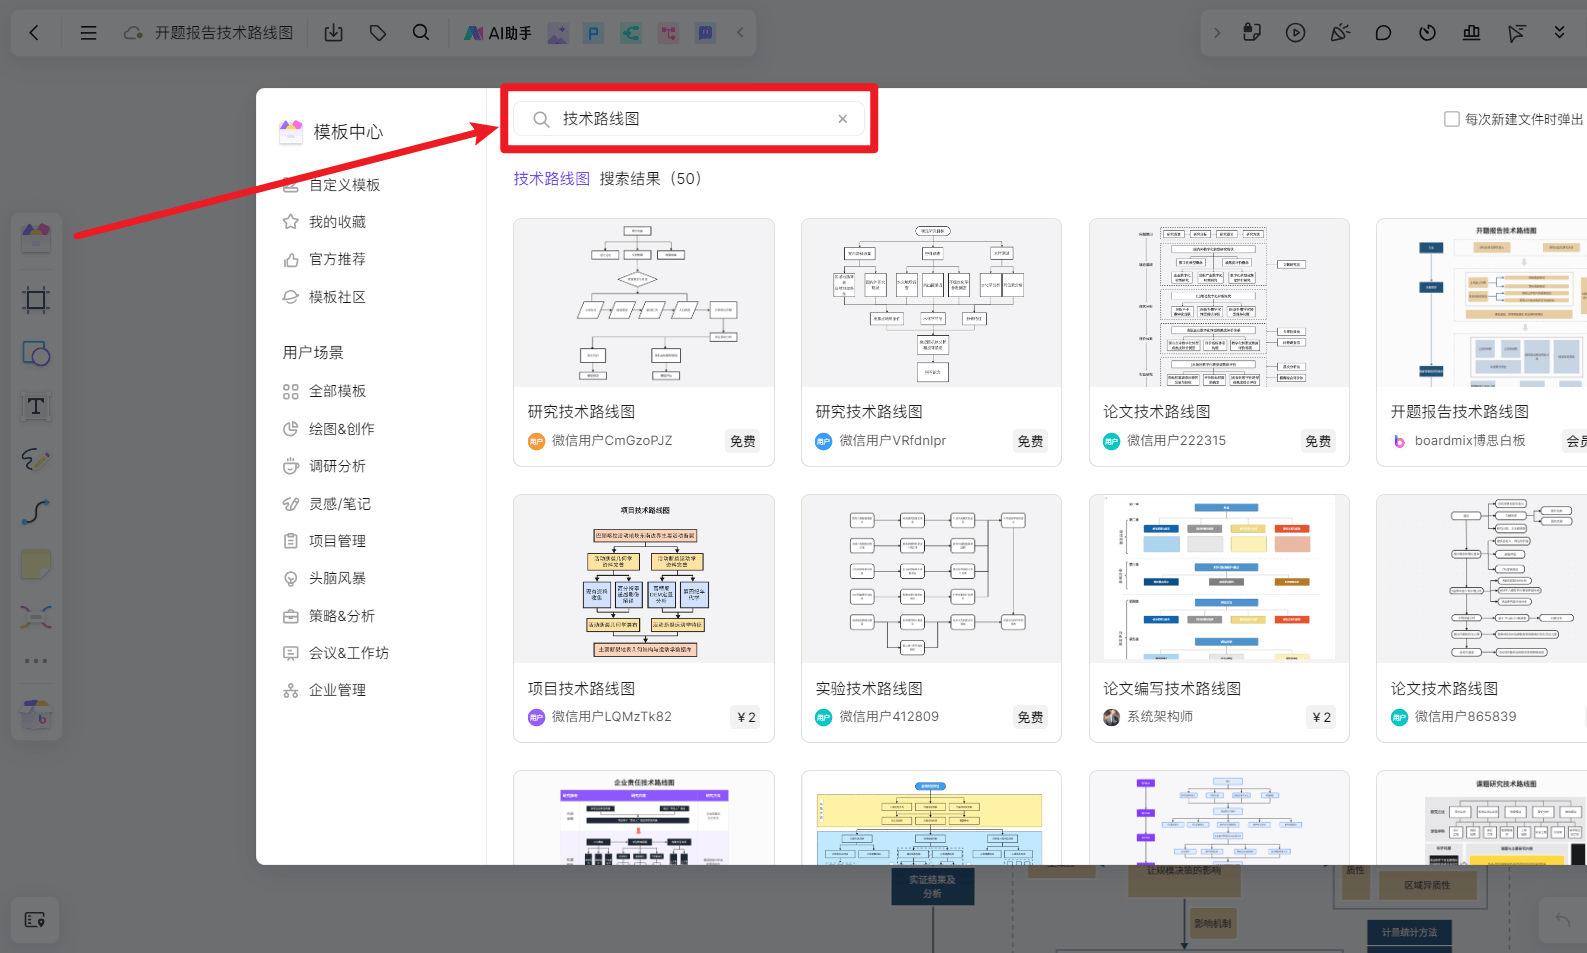This screenshot has width=1587, height=953.
Task: Open 企业责任技术路线图 template thumbnail
Action: click(644, 818)
